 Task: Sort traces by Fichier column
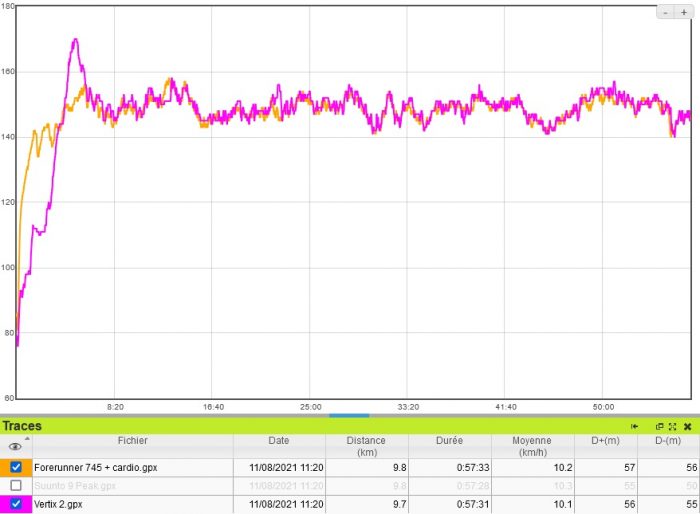(132, 440)
